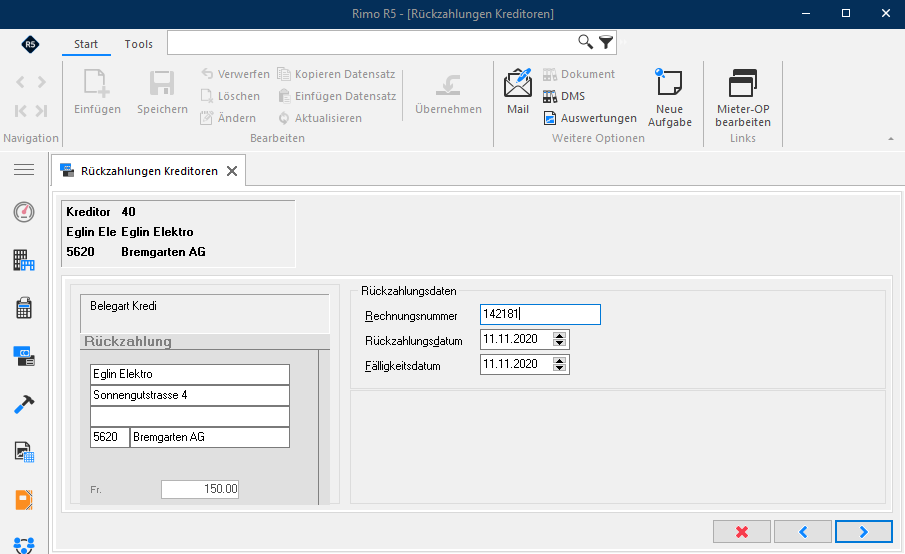Screen dimensions: 905x554
Task: Jump to first record navigation icon
Action: click(20, 111)
